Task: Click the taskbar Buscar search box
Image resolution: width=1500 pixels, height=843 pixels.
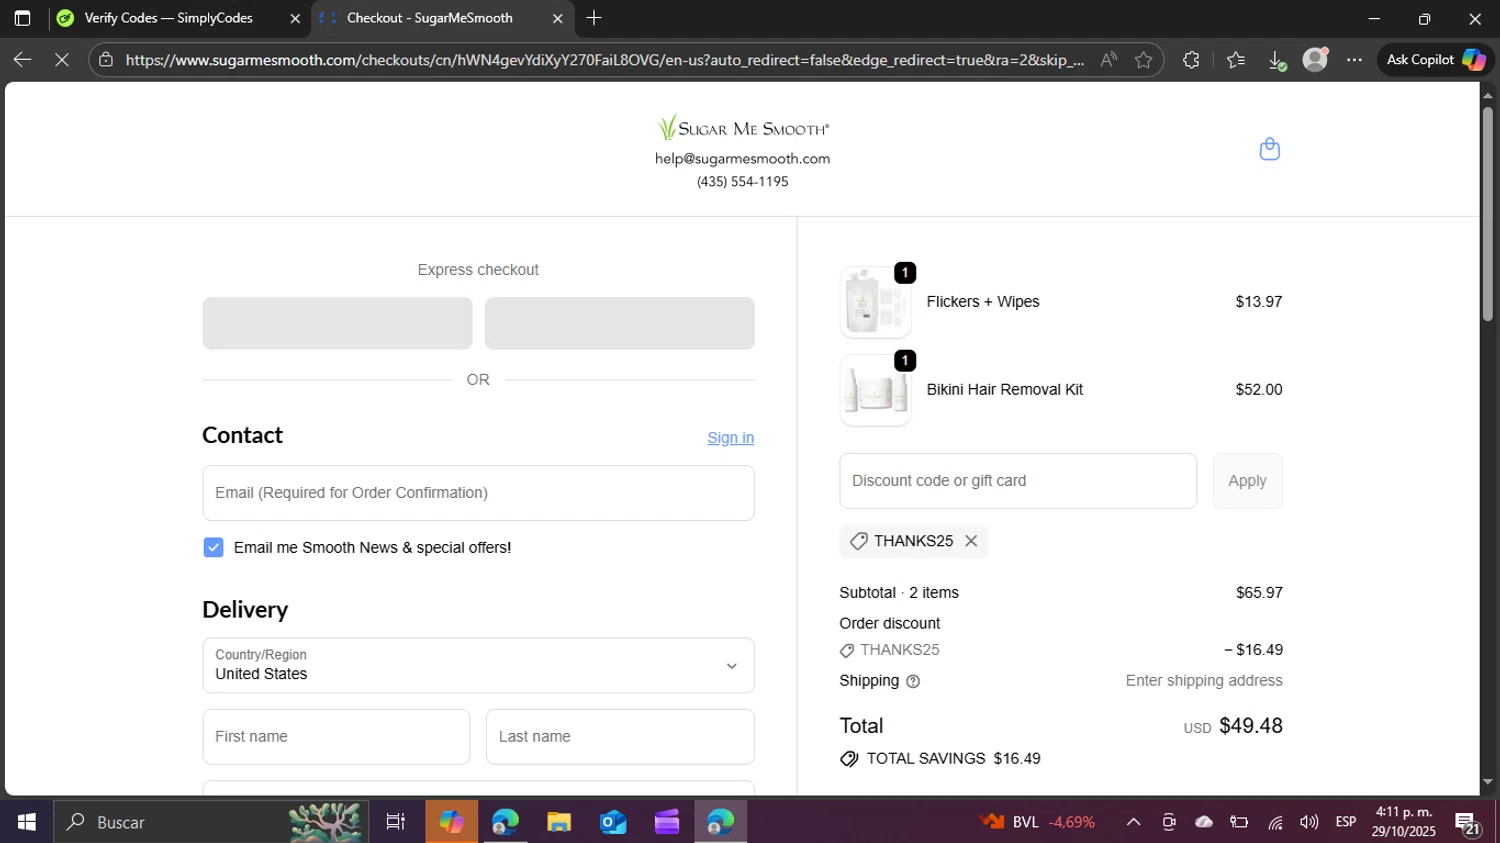Action: pyautogui.click(x=211, y=822)
